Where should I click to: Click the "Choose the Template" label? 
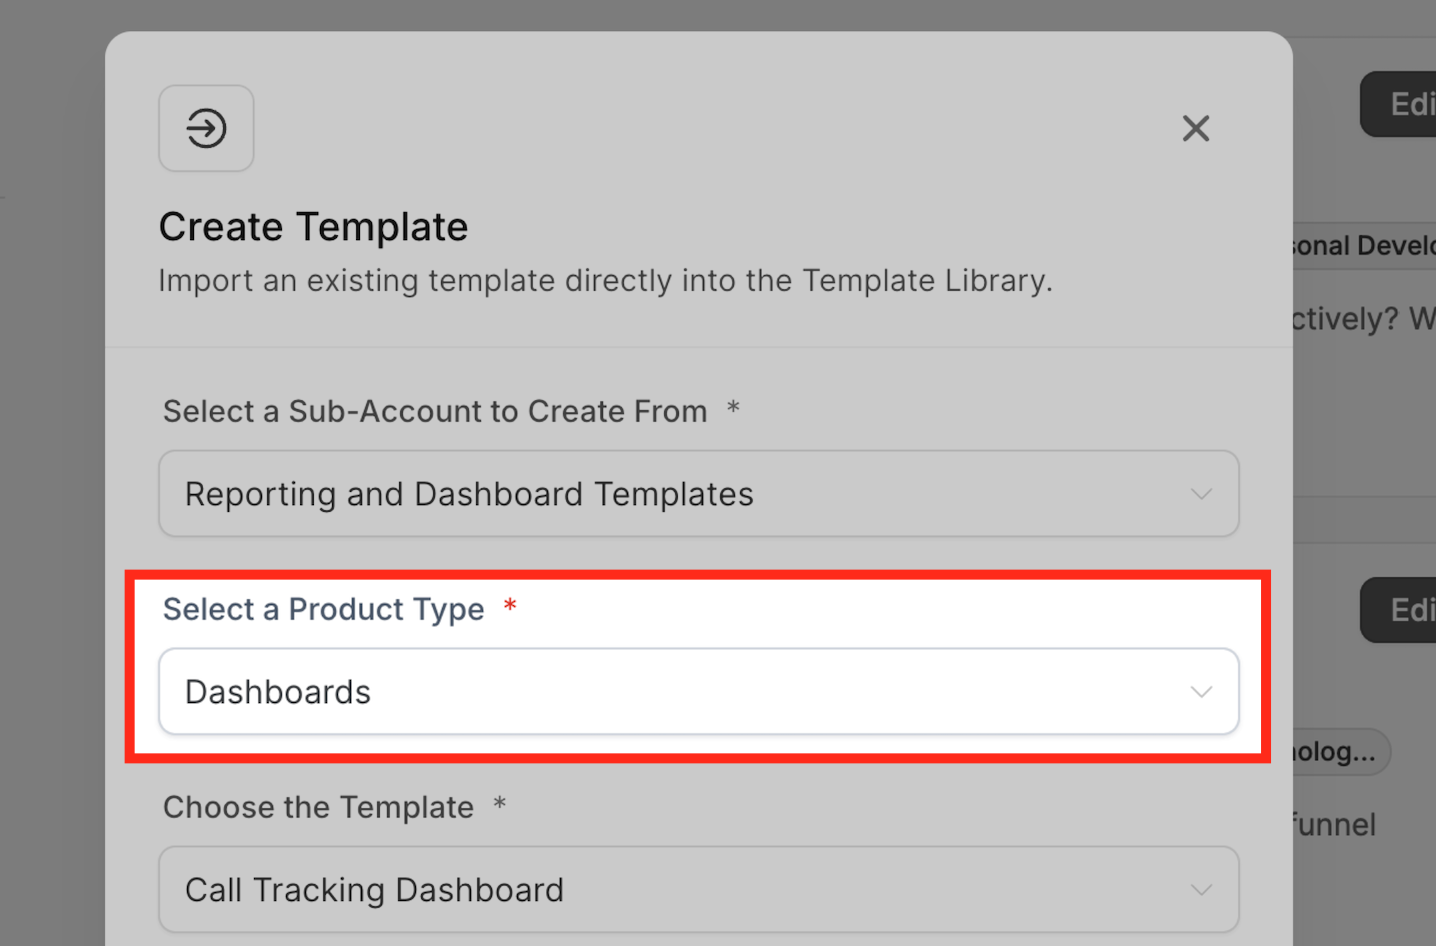point(318,807)
